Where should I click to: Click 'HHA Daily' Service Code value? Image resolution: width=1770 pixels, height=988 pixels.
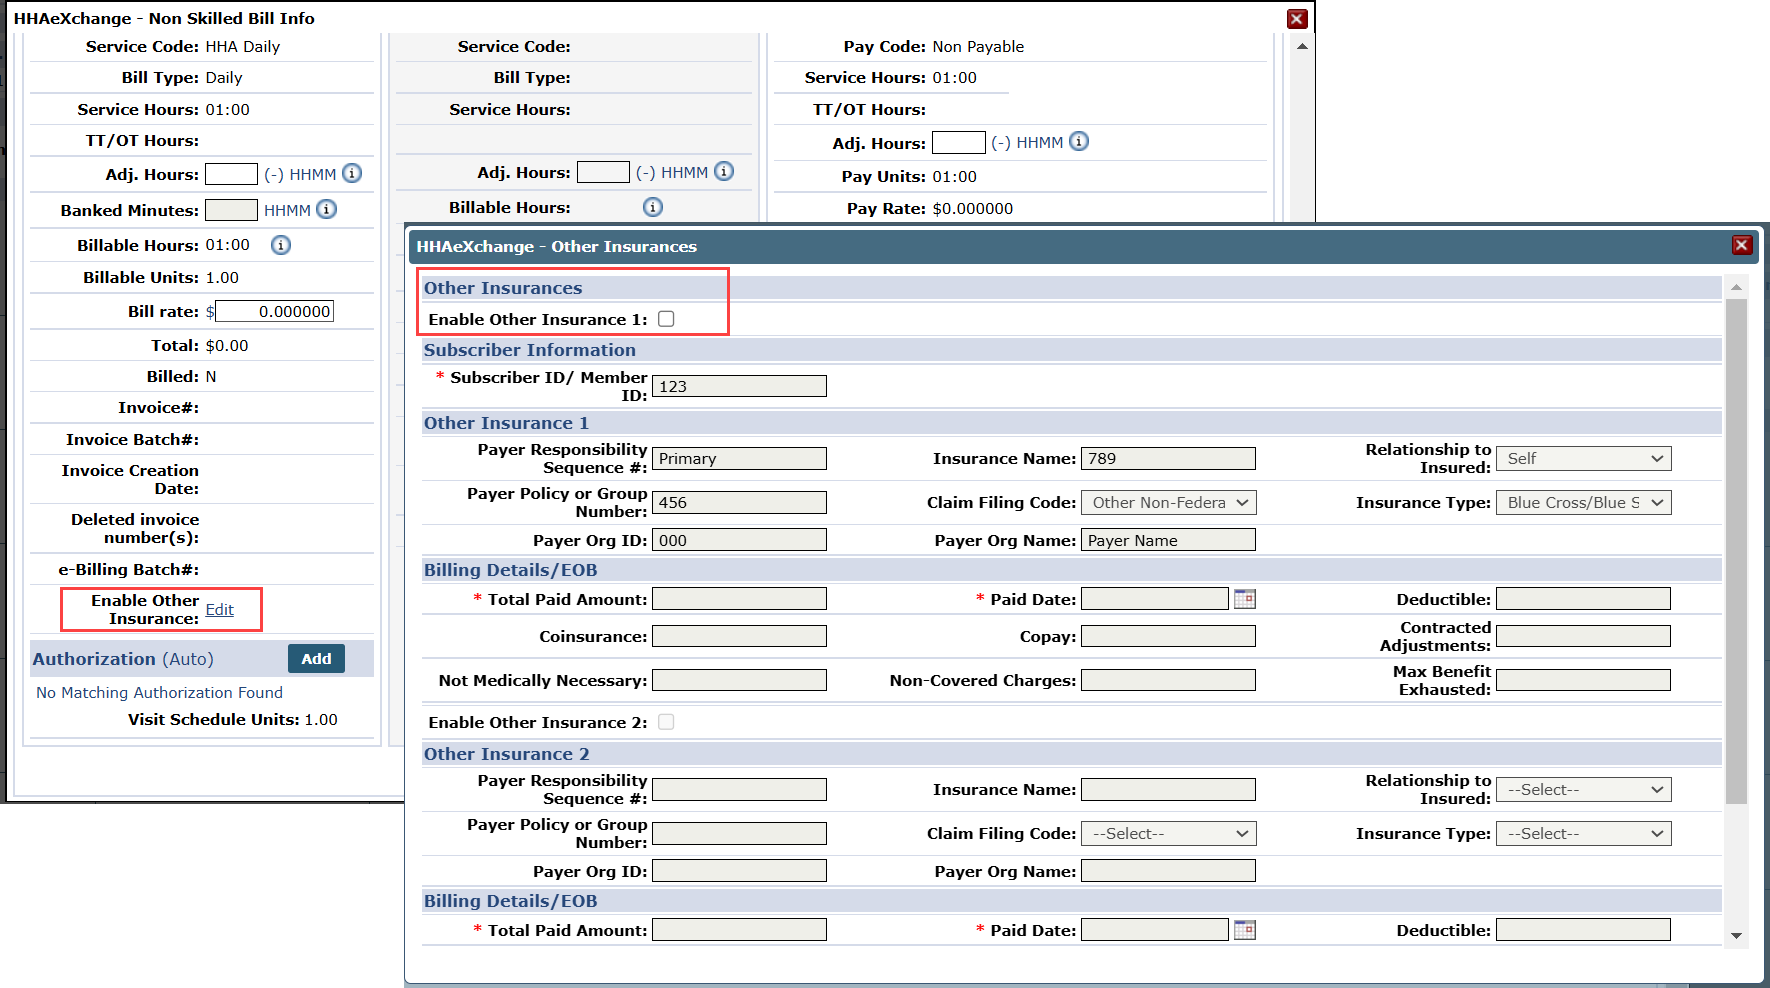[243, 46]
